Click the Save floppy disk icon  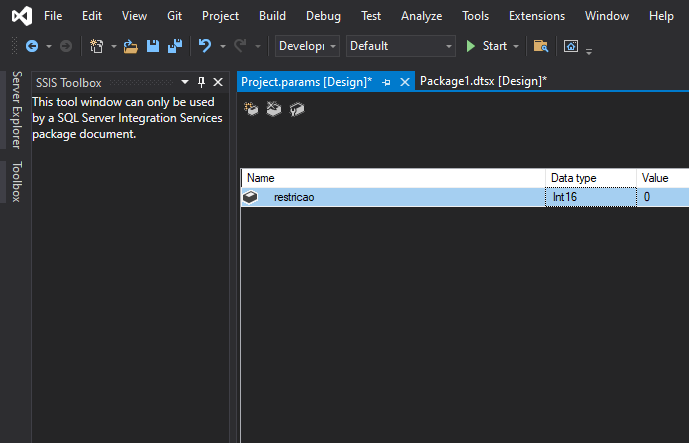(x=153, y=46)
